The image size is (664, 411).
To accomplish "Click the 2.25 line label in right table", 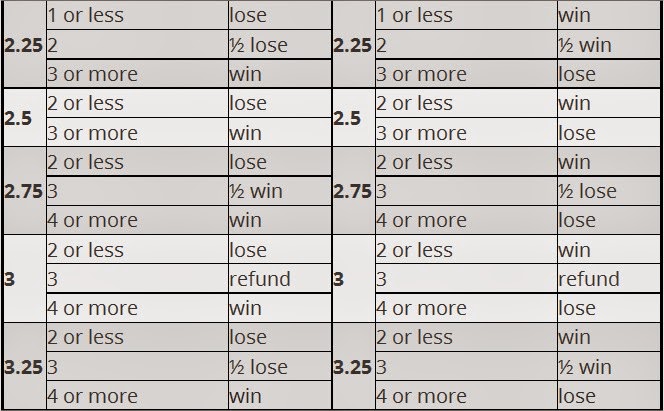I will tap(352, 45).
